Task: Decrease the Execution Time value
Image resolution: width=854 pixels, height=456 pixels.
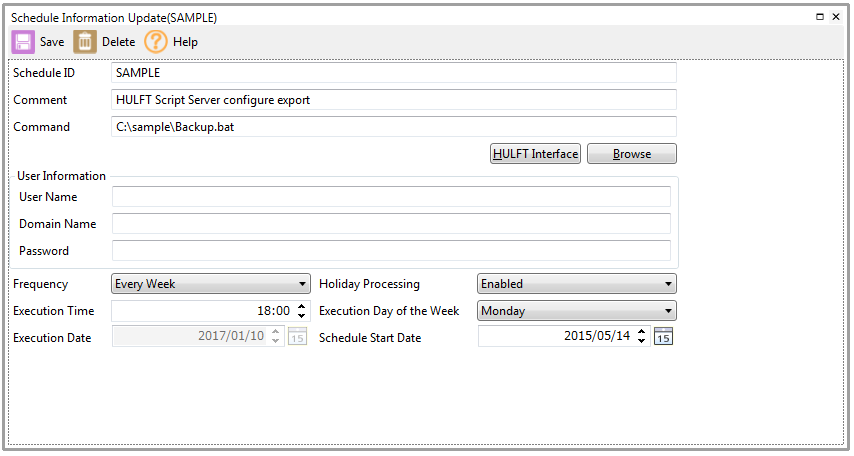Action: point(302,316)
